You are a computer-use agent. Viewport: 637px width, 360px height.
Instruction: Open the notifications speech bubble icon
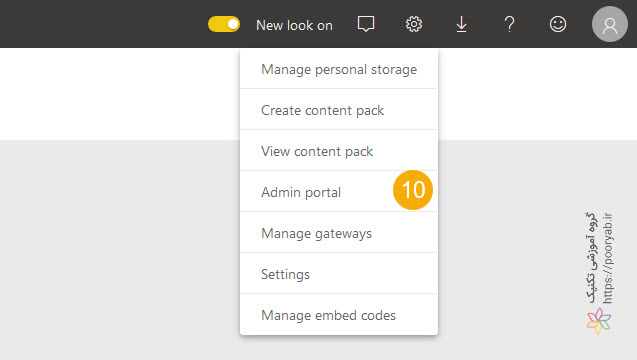366,24
